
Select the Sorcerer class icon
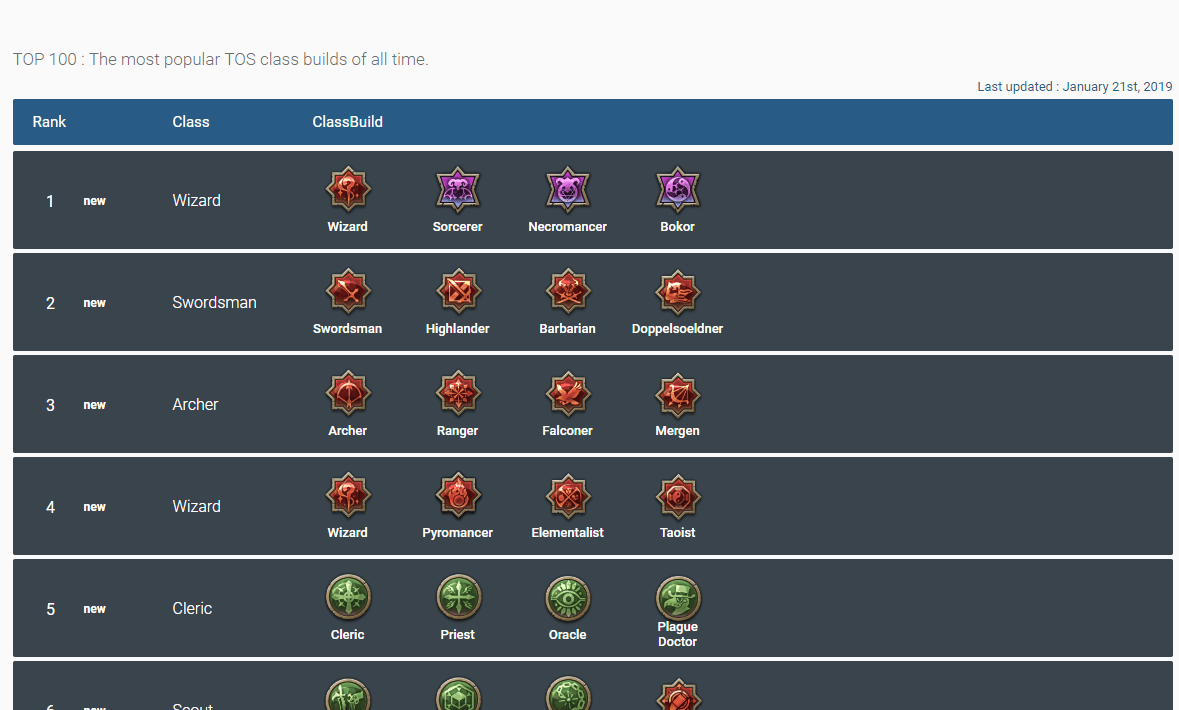pos(457,189)
